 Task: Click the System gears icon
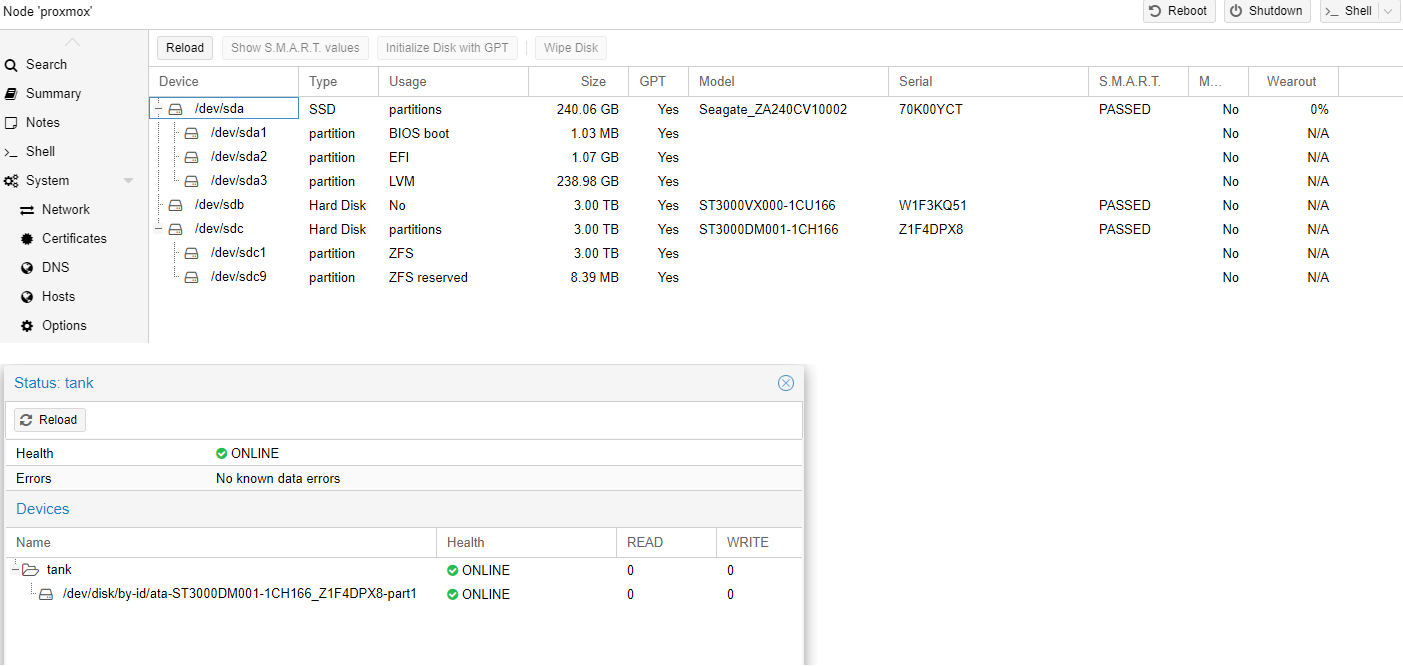coord(11,181)
